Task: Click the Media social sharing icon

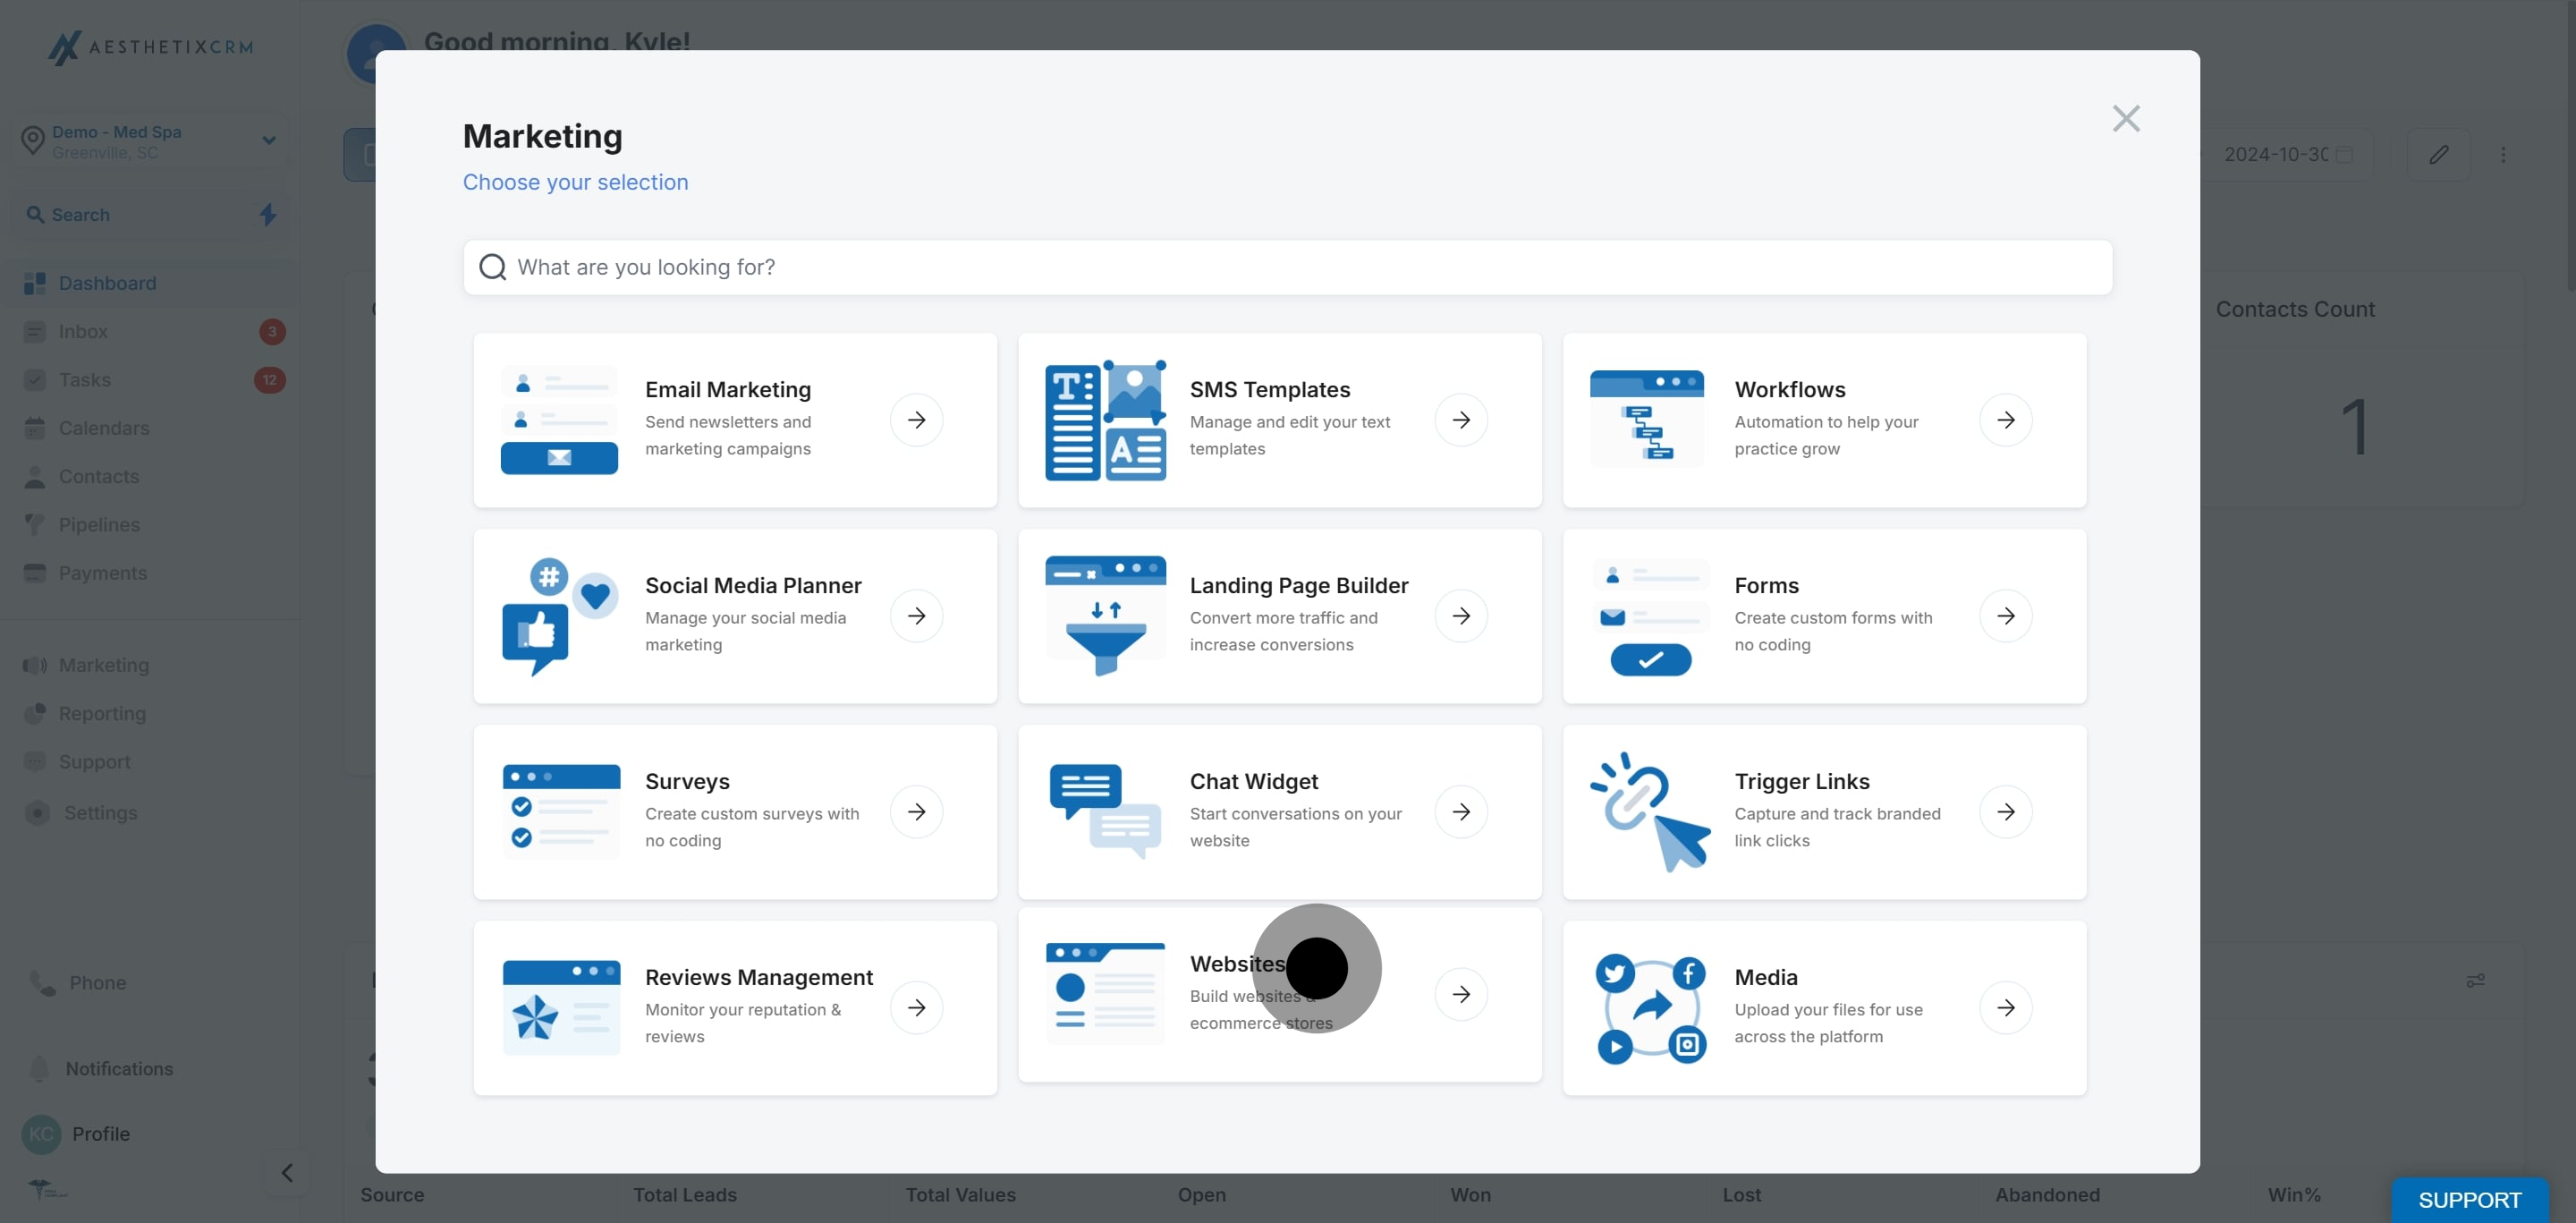Action: [1650, 1008]
